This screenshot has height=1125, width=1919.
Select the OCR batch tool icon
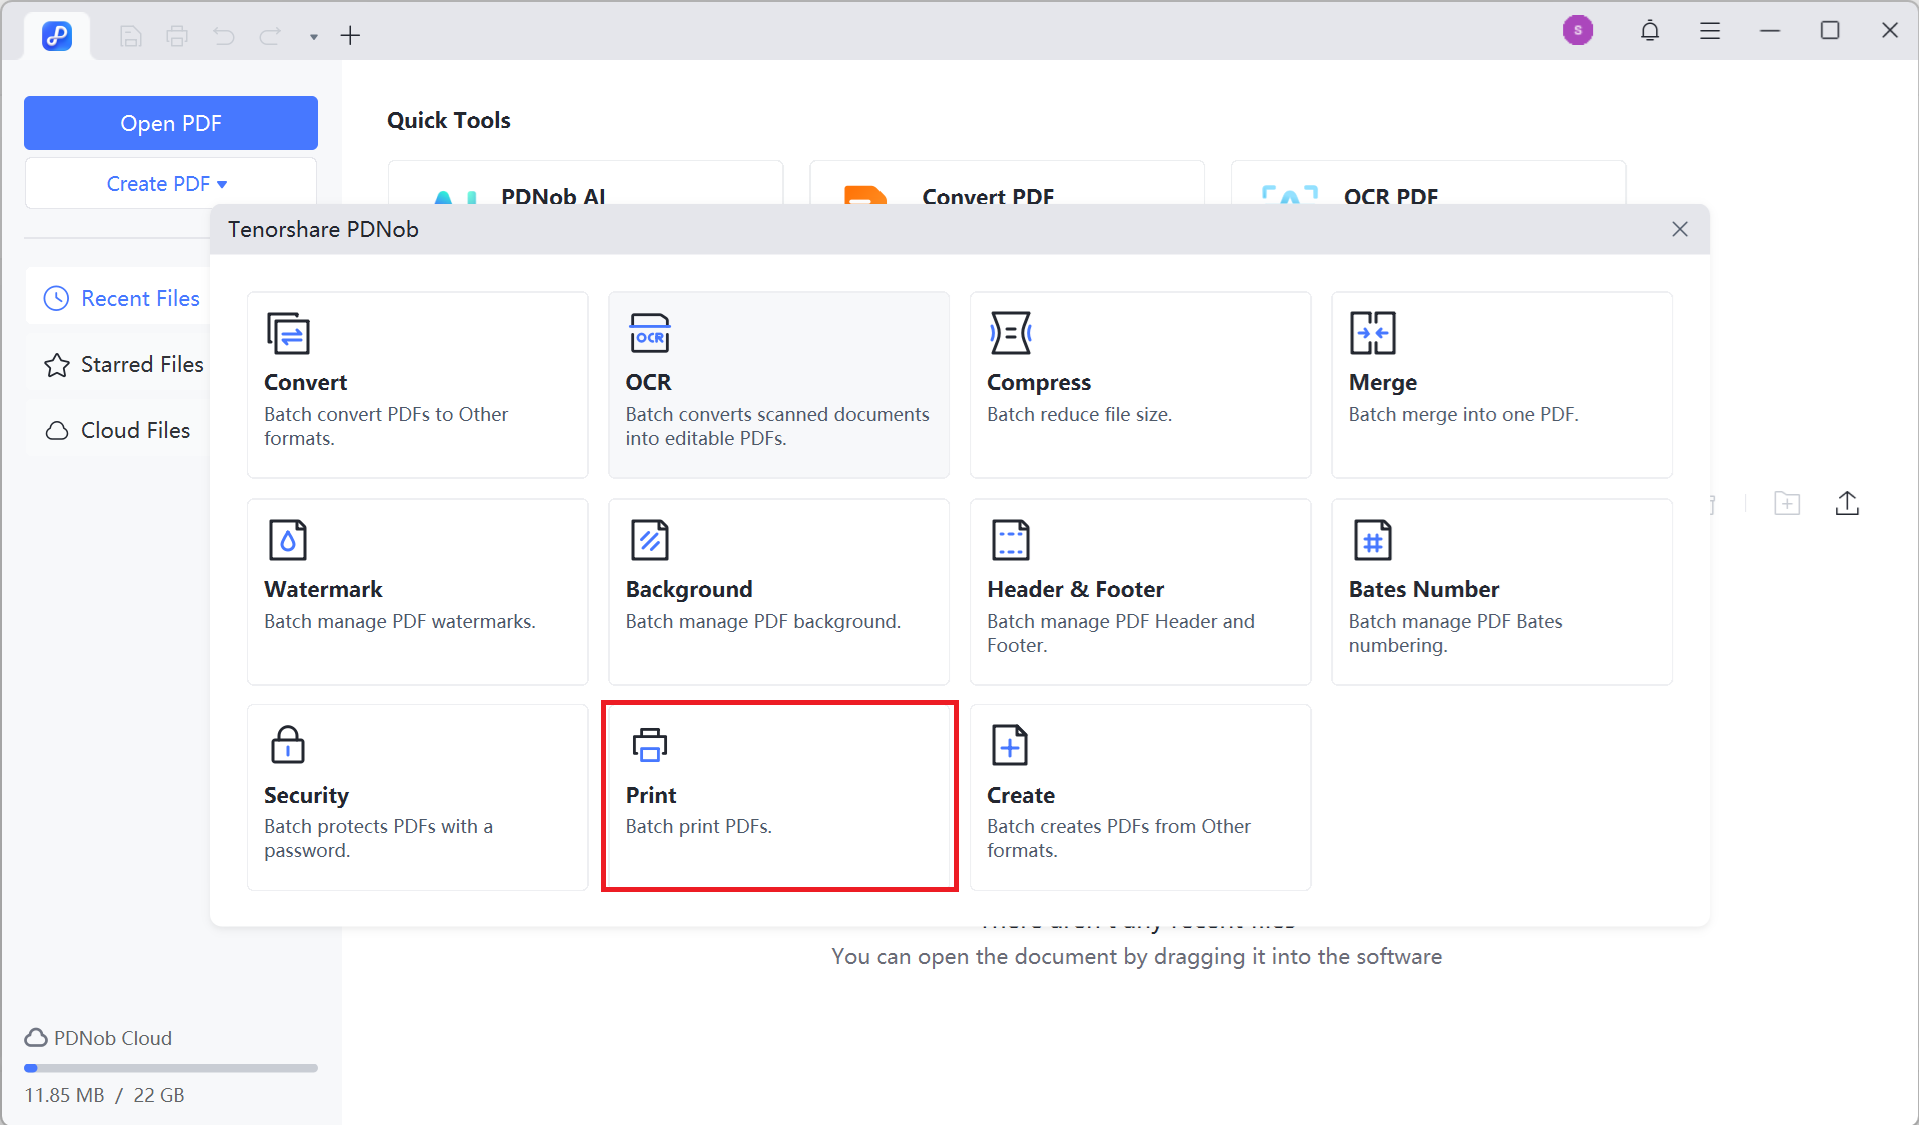(649, 333)
